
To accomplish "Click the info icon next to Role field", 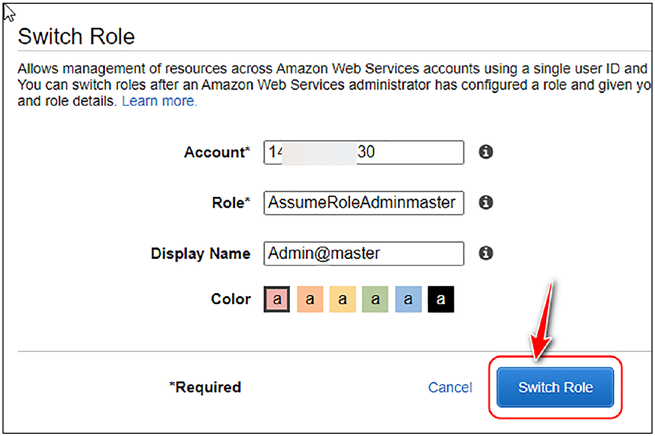I will point(485,203).
